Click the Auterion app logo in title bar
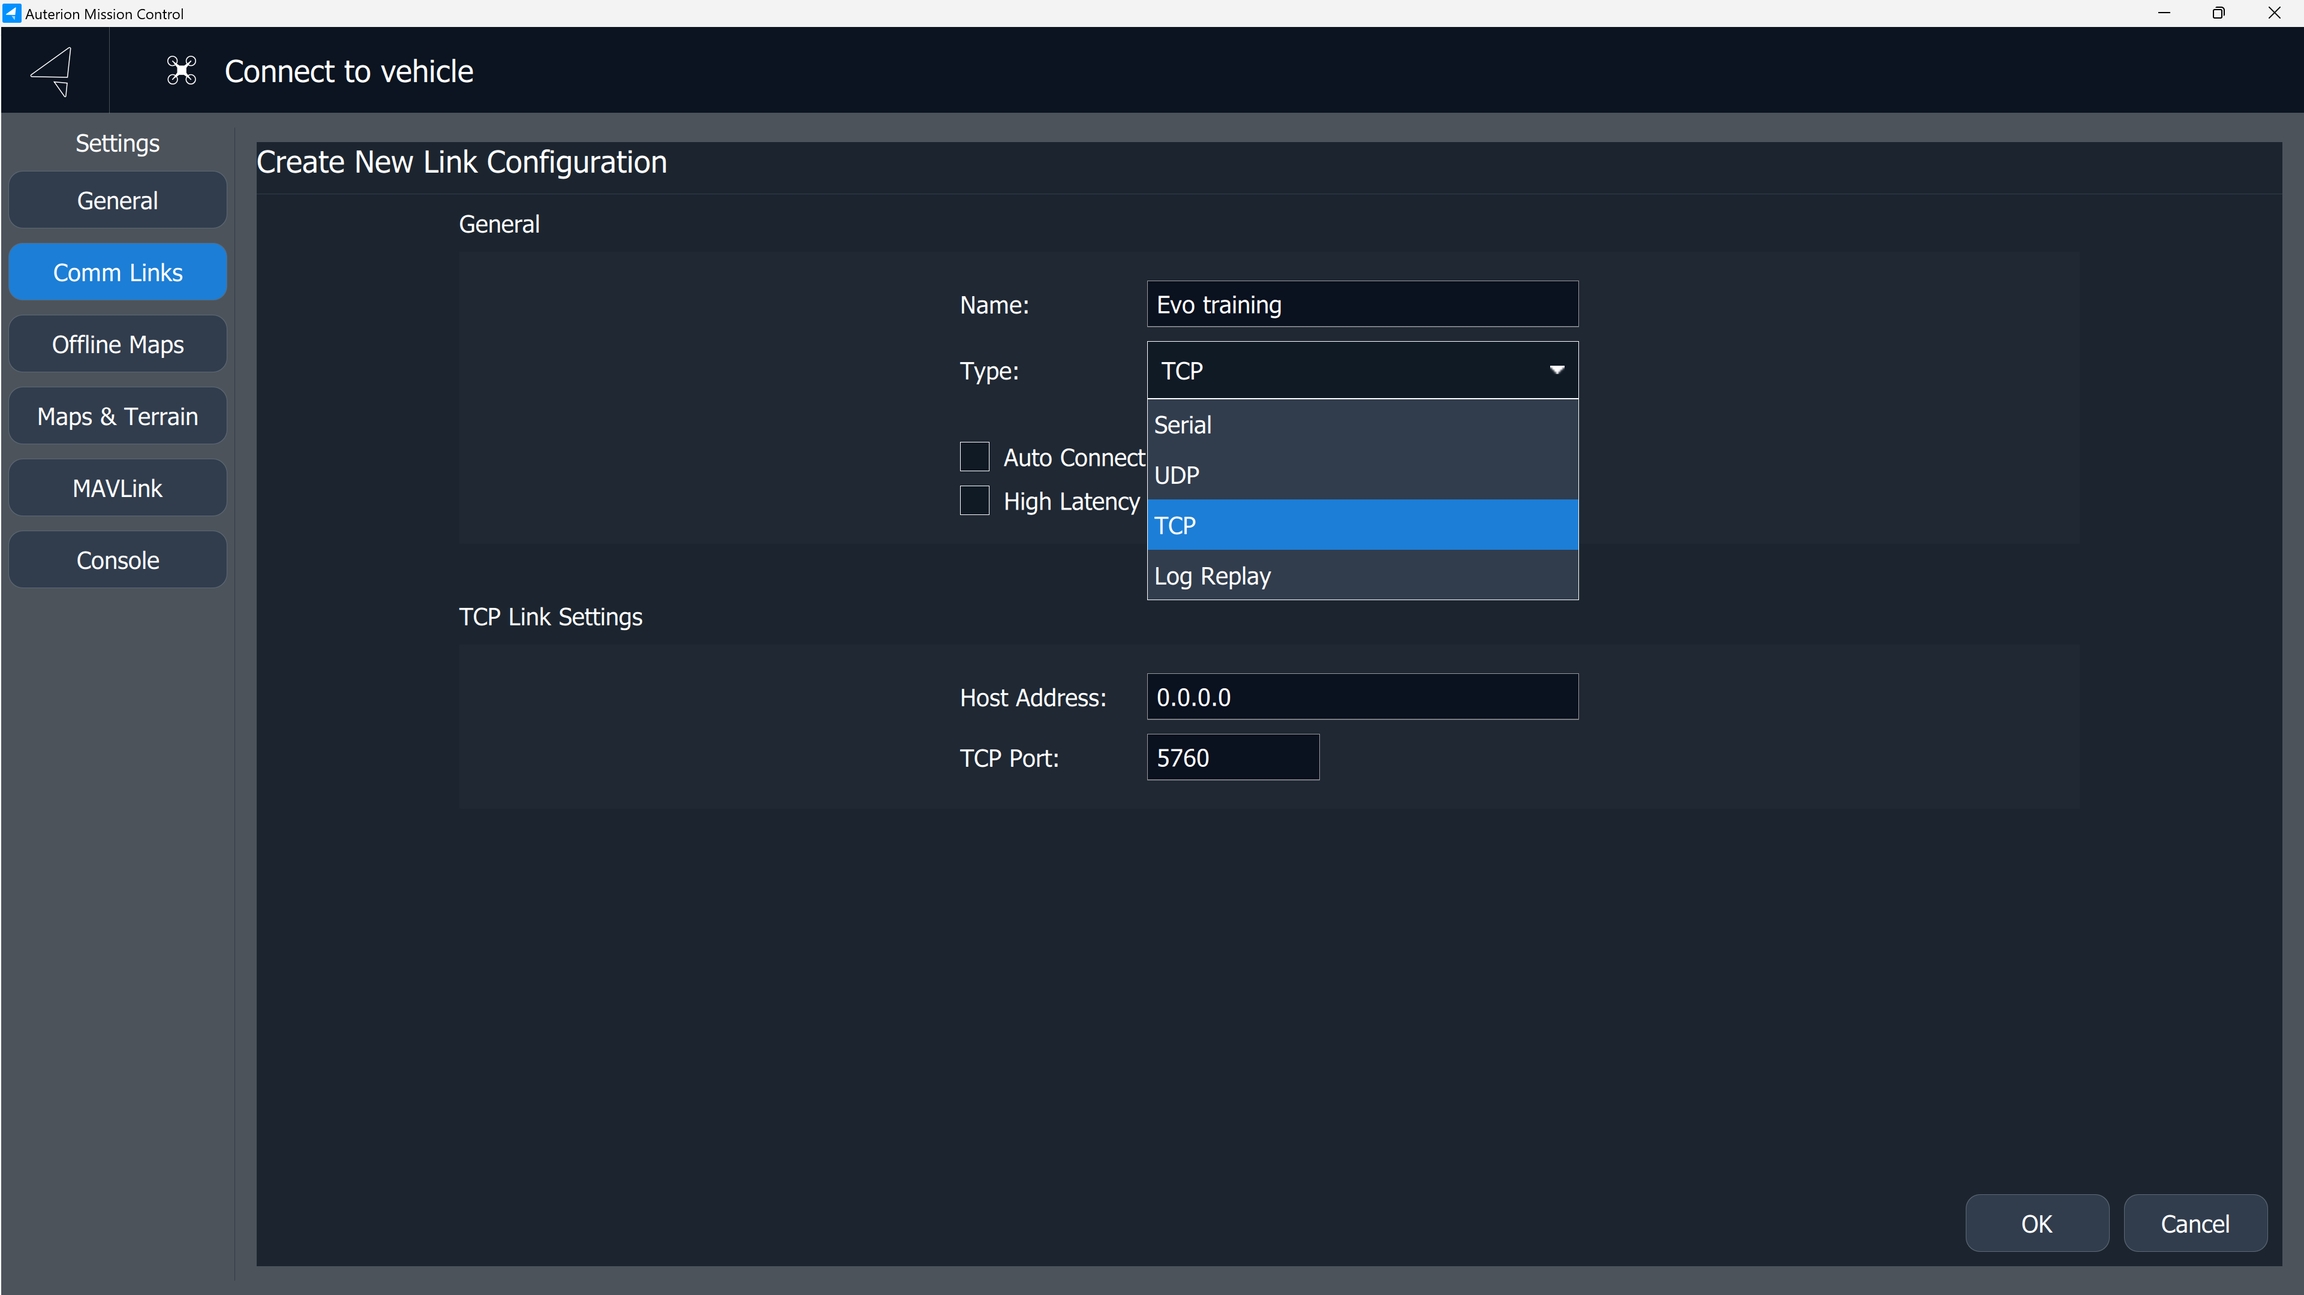Image resolution: width=2304 pixels, height=1295 pixels. (x=12, y=13)
